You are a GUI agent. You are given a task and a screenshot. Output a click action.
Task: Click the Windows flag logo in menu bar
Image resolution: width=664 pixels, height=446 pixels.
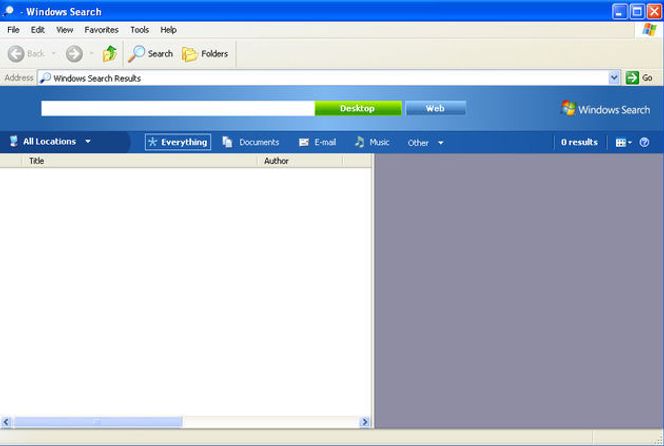649,30
